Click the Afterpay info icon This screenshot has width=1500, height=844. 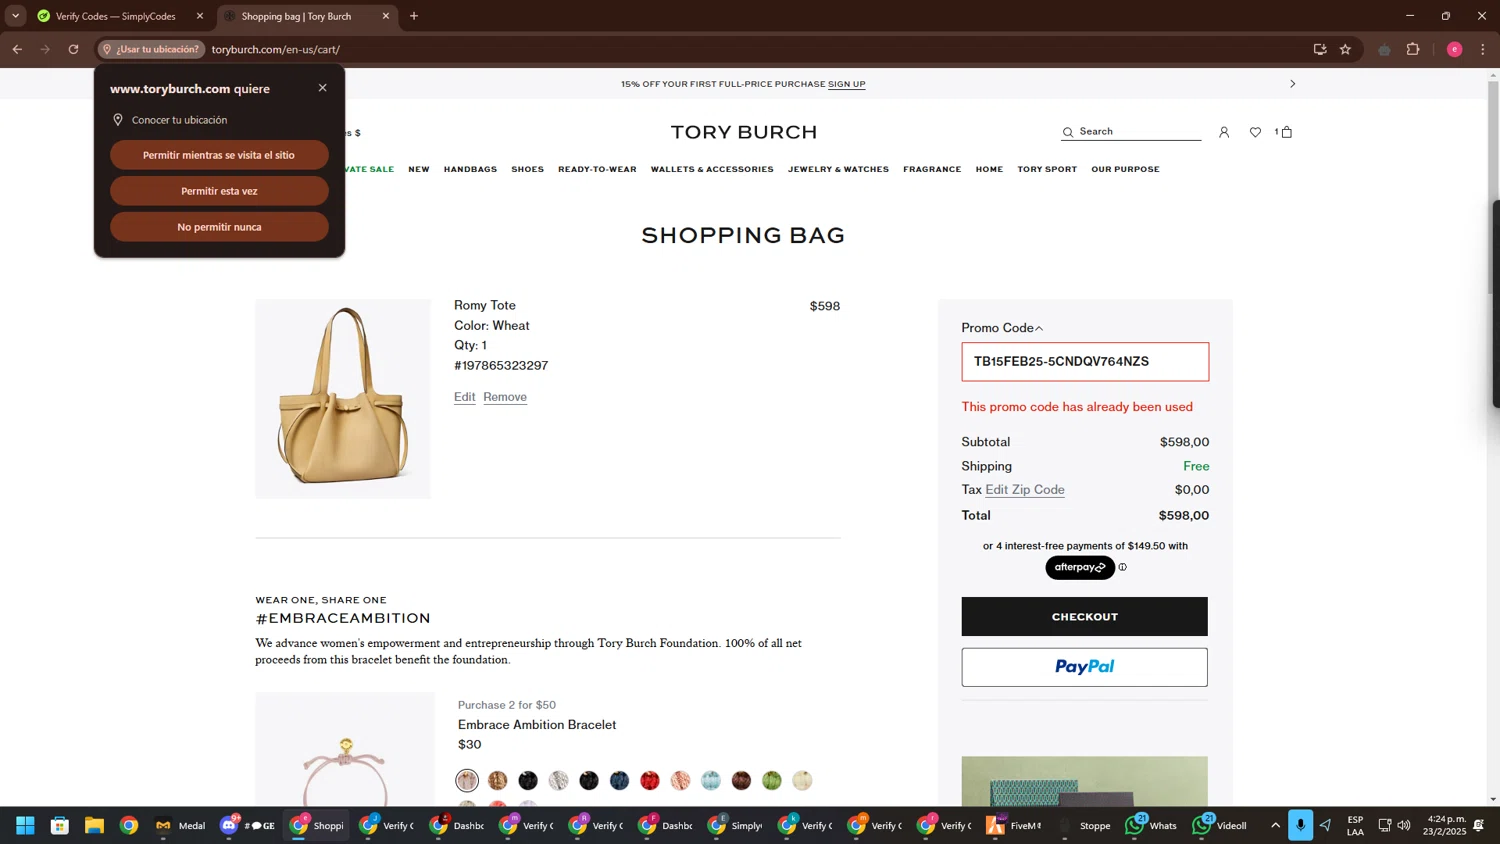[x=1122, y=567]
